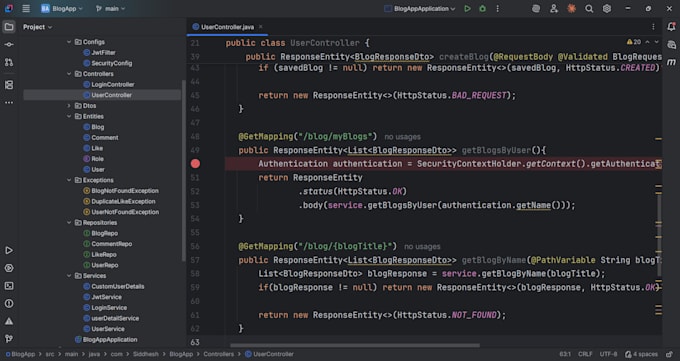Open the Services tool window
The width and height of the screenshot is (680, 361).
point(9,268)
